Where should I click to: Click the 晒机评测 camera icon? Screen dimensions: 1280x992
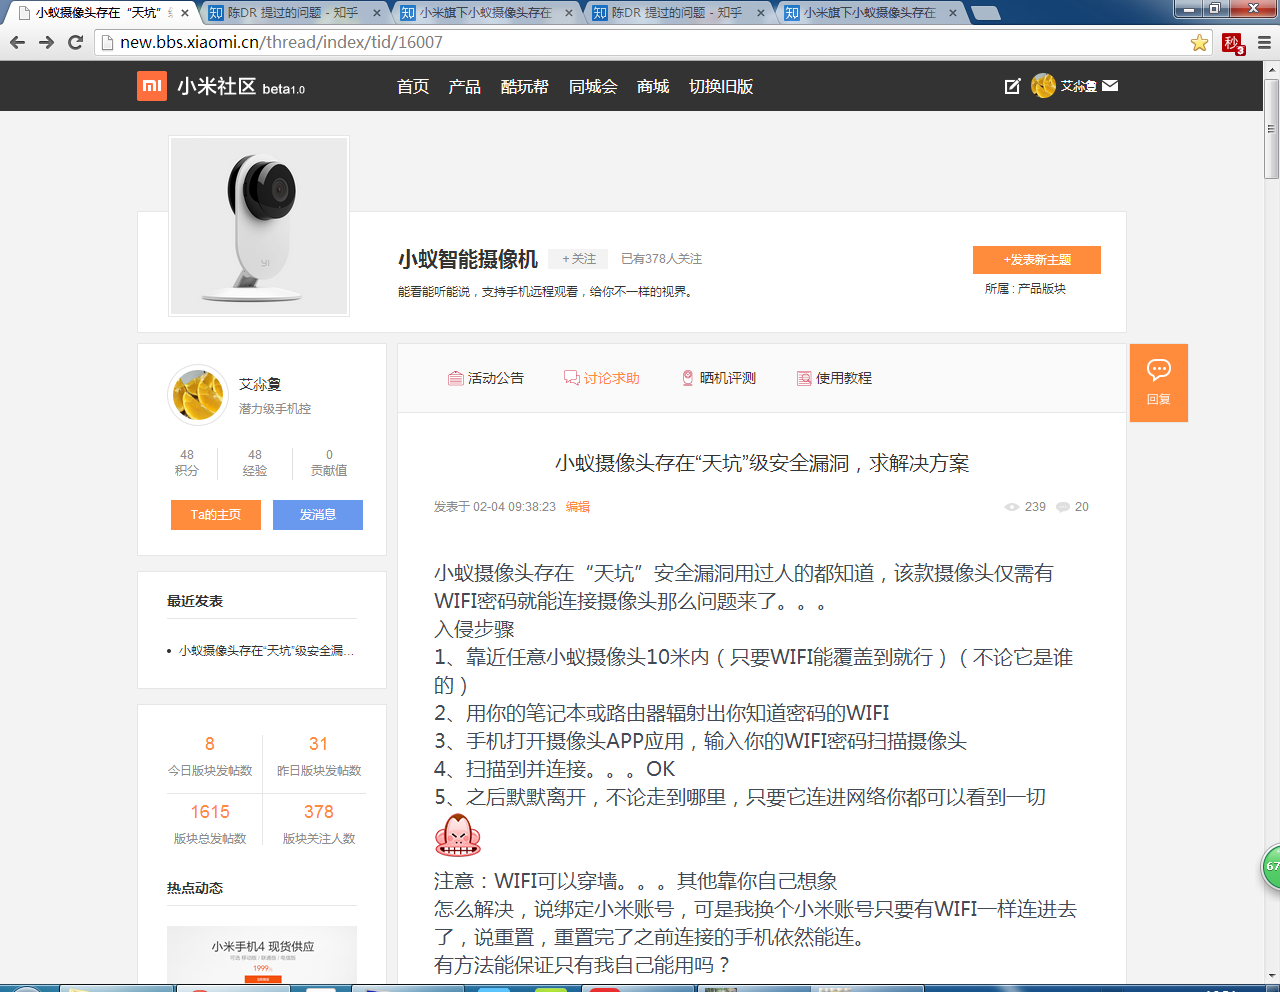[x=687, y=378]
